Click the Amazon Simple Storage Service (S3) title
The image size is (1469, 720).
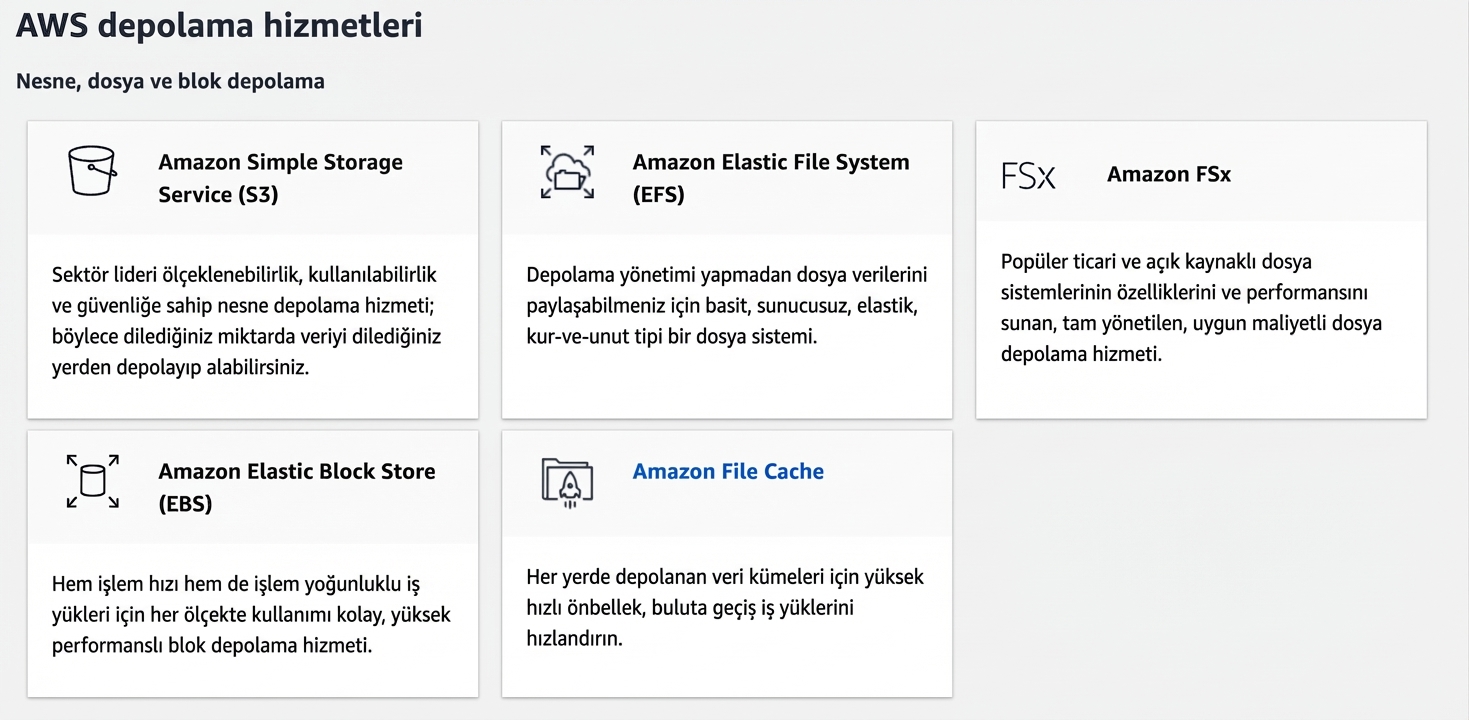tap(280, 177)
